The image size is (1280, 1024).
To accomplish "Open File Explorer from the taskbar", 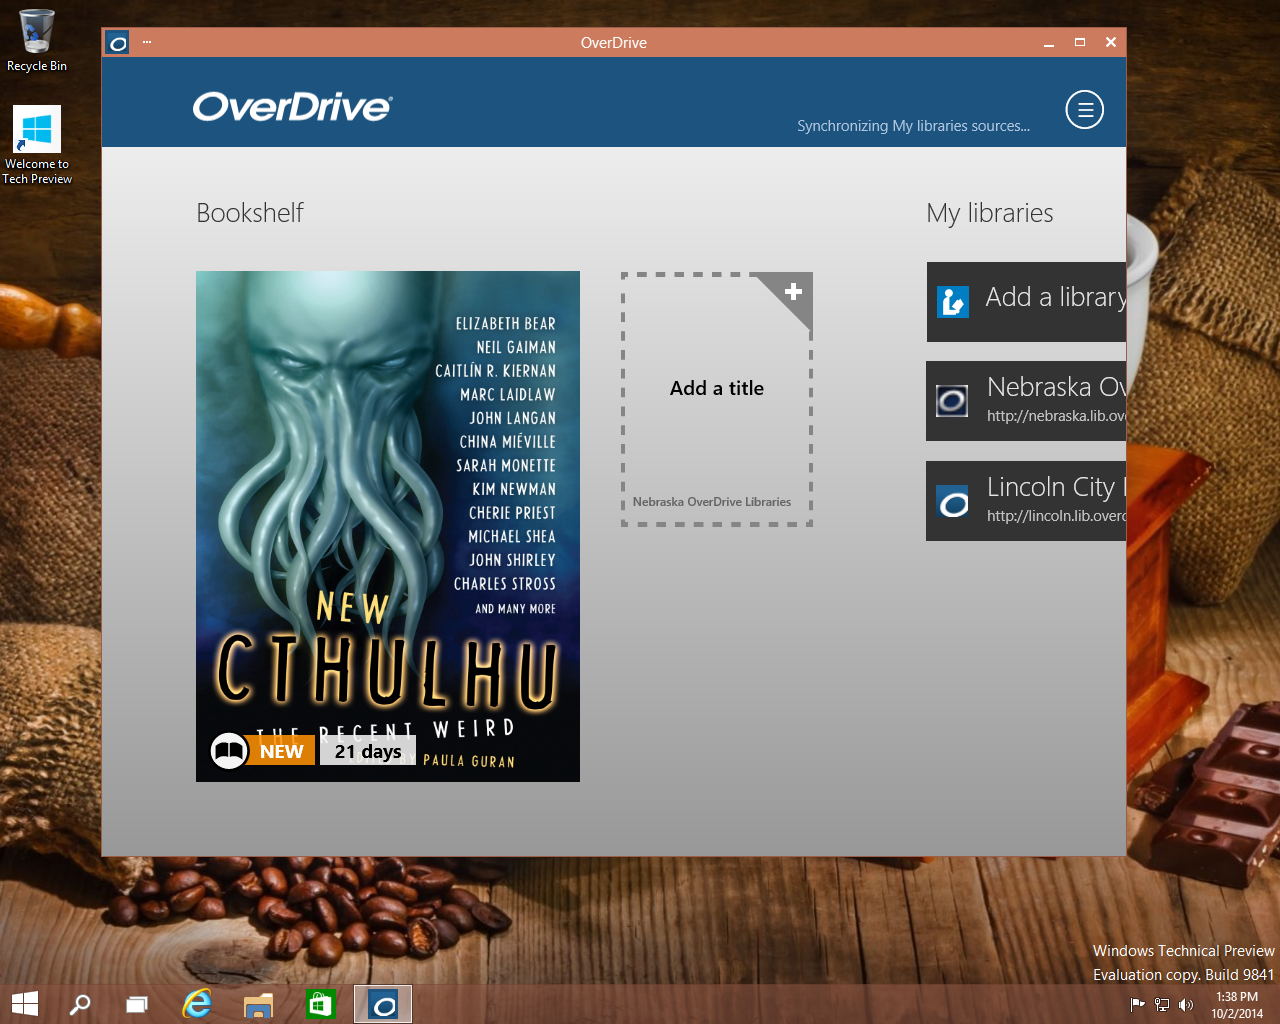I will pyautogui.click(x=258, y=1004).
